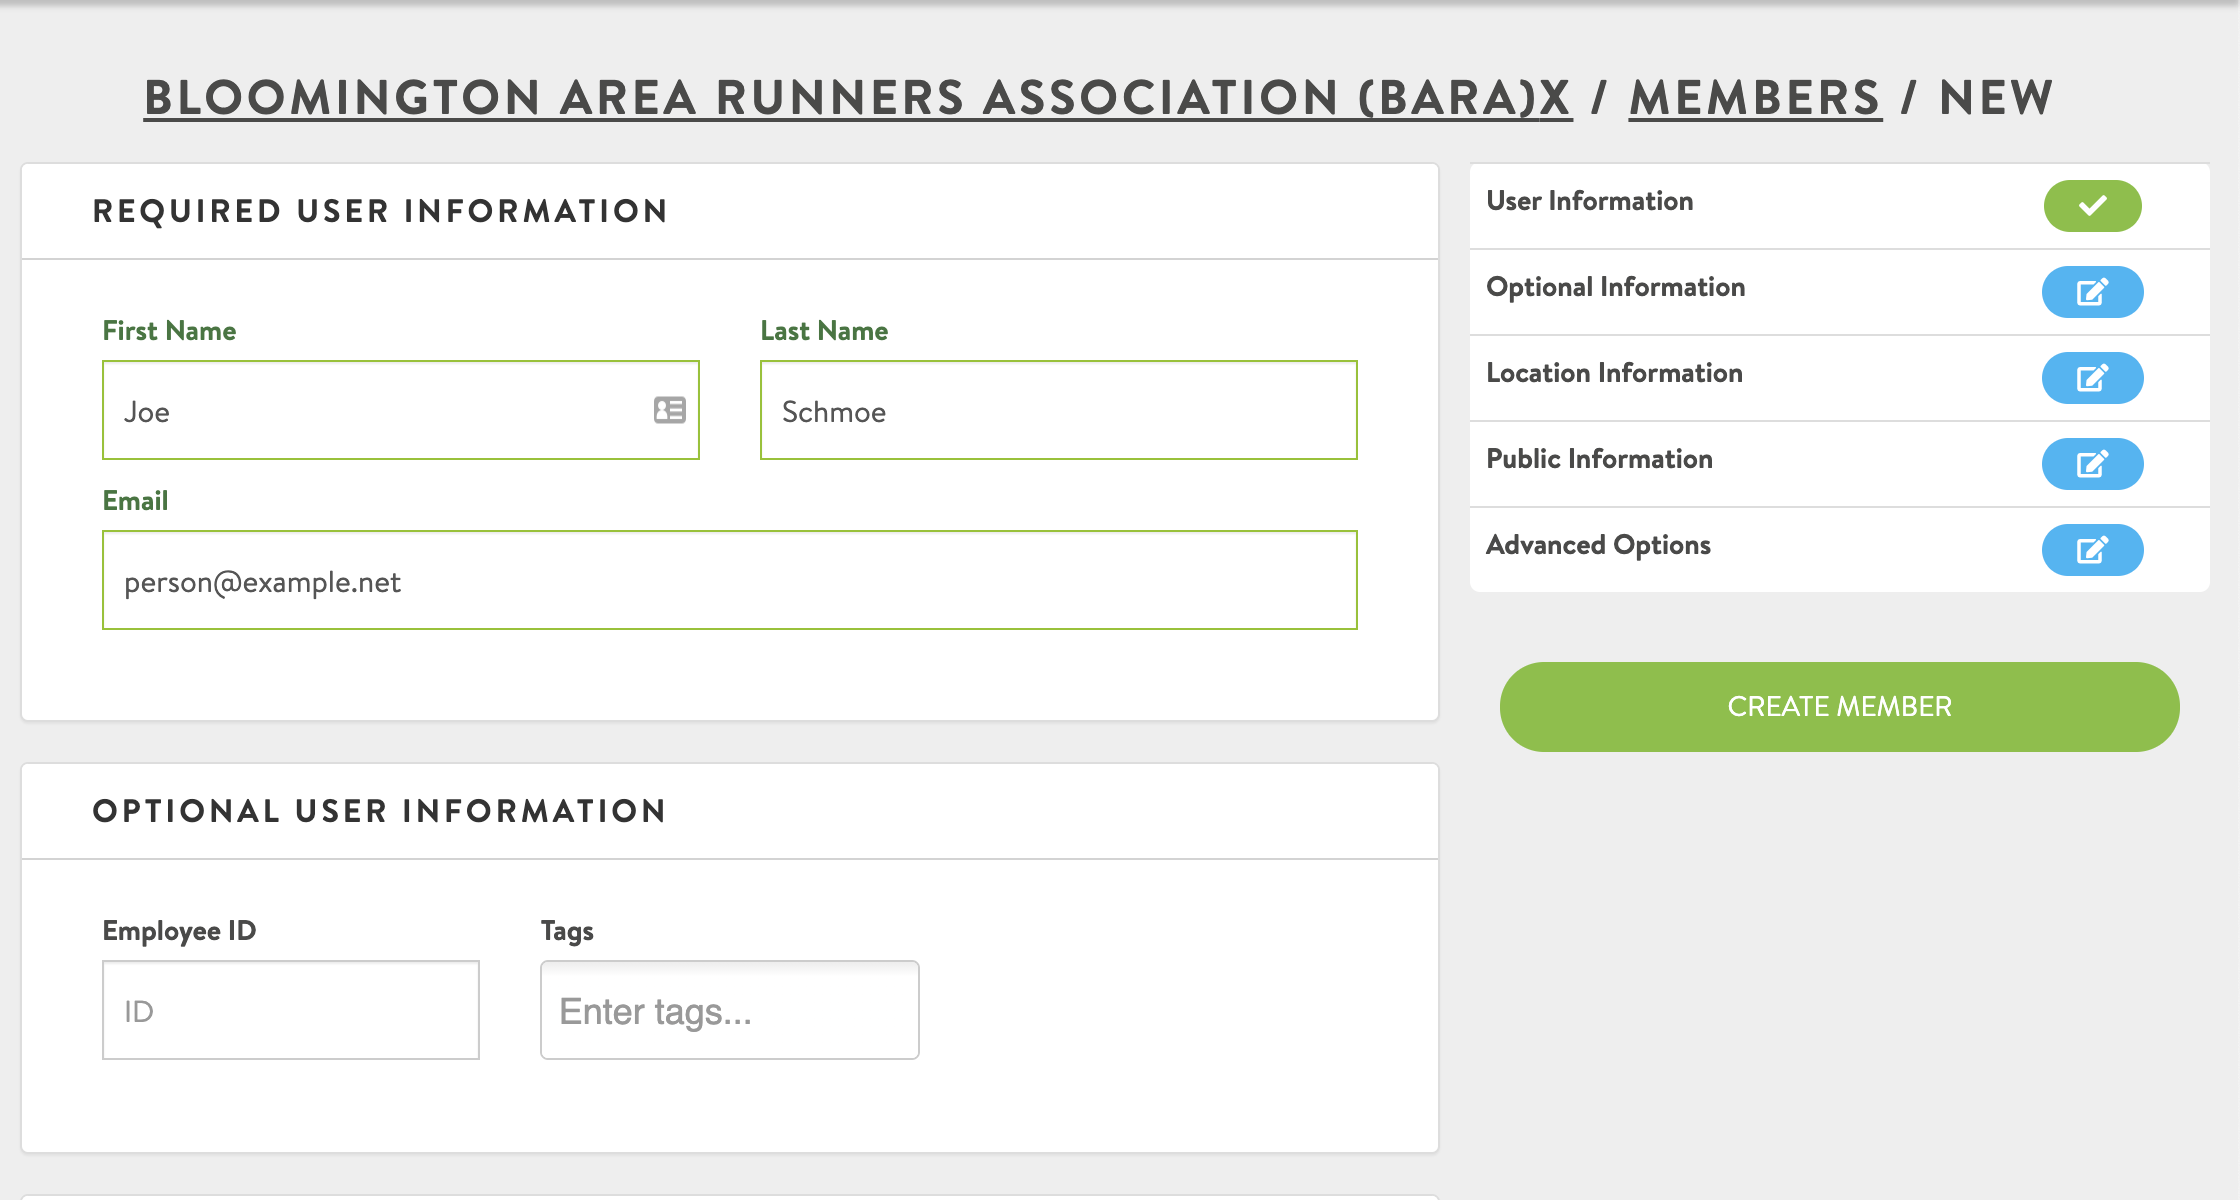Select the User Information sidebar item
Screen dimensions: 2240x1200
pyautogui.click(x=1590, y=201)
